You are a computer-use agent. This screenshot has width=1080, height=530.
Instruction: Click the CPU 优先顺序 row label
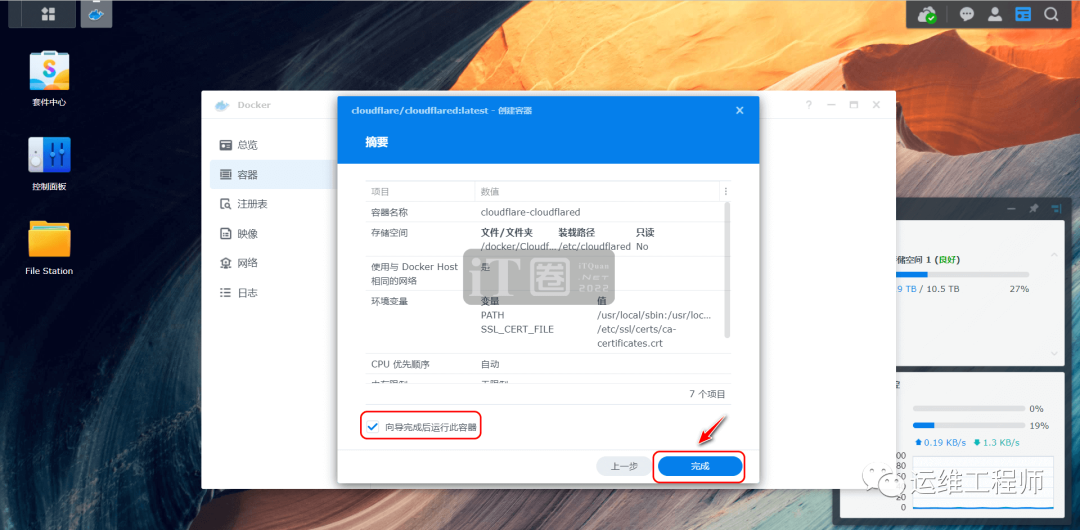[400, 364]
